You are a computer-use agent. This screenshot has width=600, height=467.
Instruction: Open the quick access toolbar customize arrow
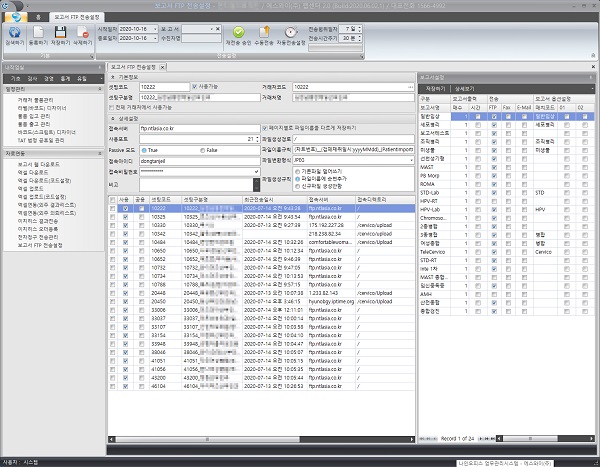pos(28,6)
